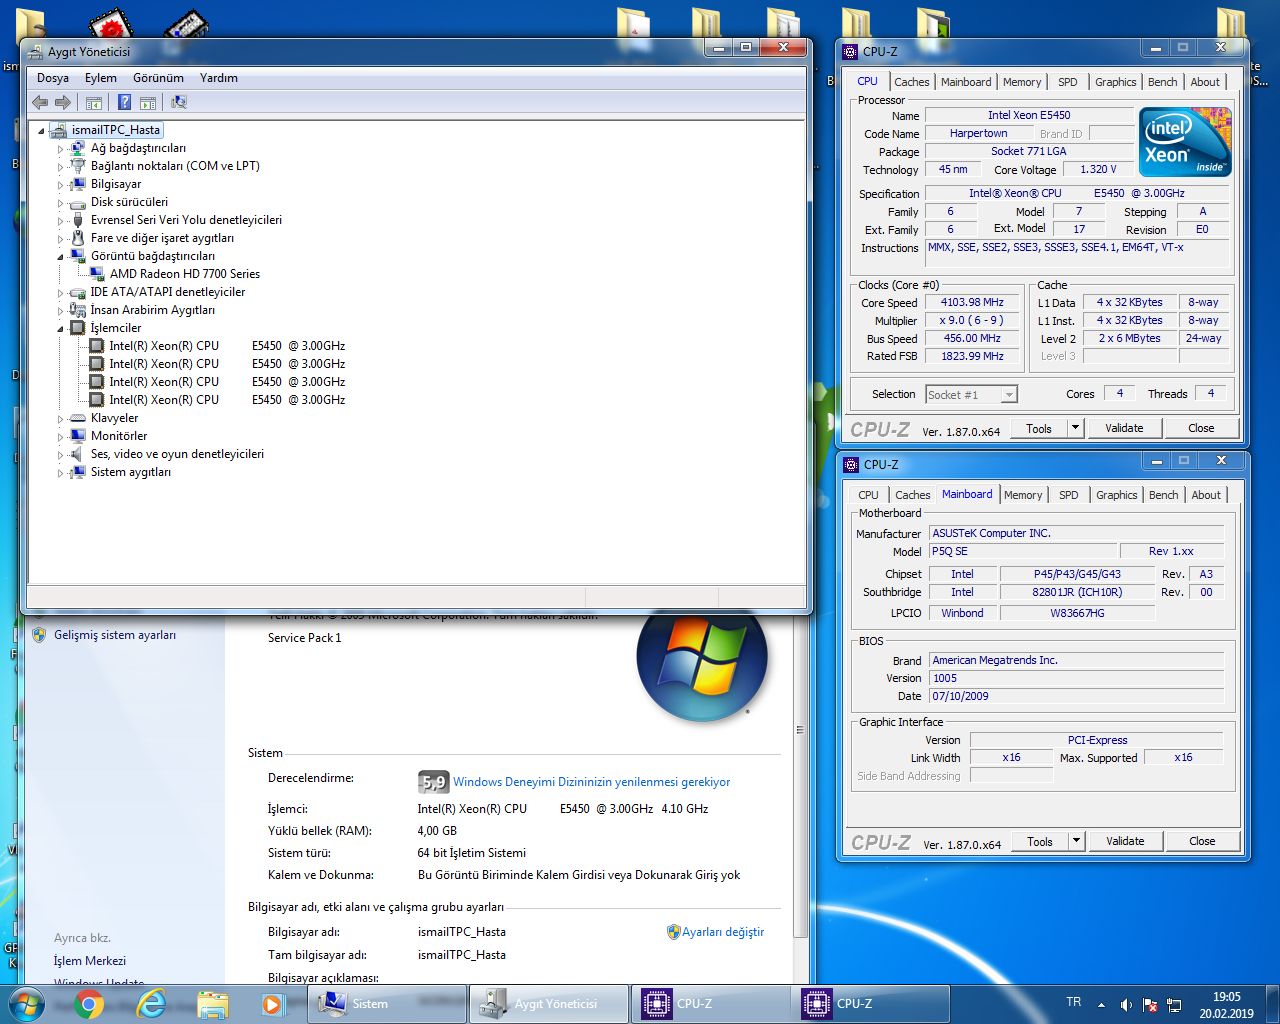The image size is (1280, 1024).
Task: Show hidden tray icons with the up arrow
Action: [x=1101, y=1005]
